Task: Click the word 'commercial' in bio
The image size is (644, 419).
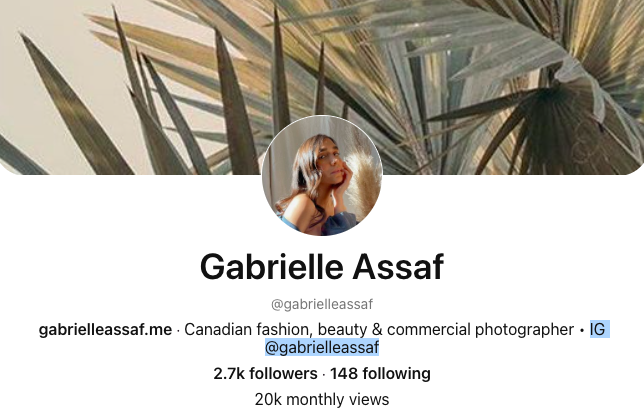Action: (428, 329)
